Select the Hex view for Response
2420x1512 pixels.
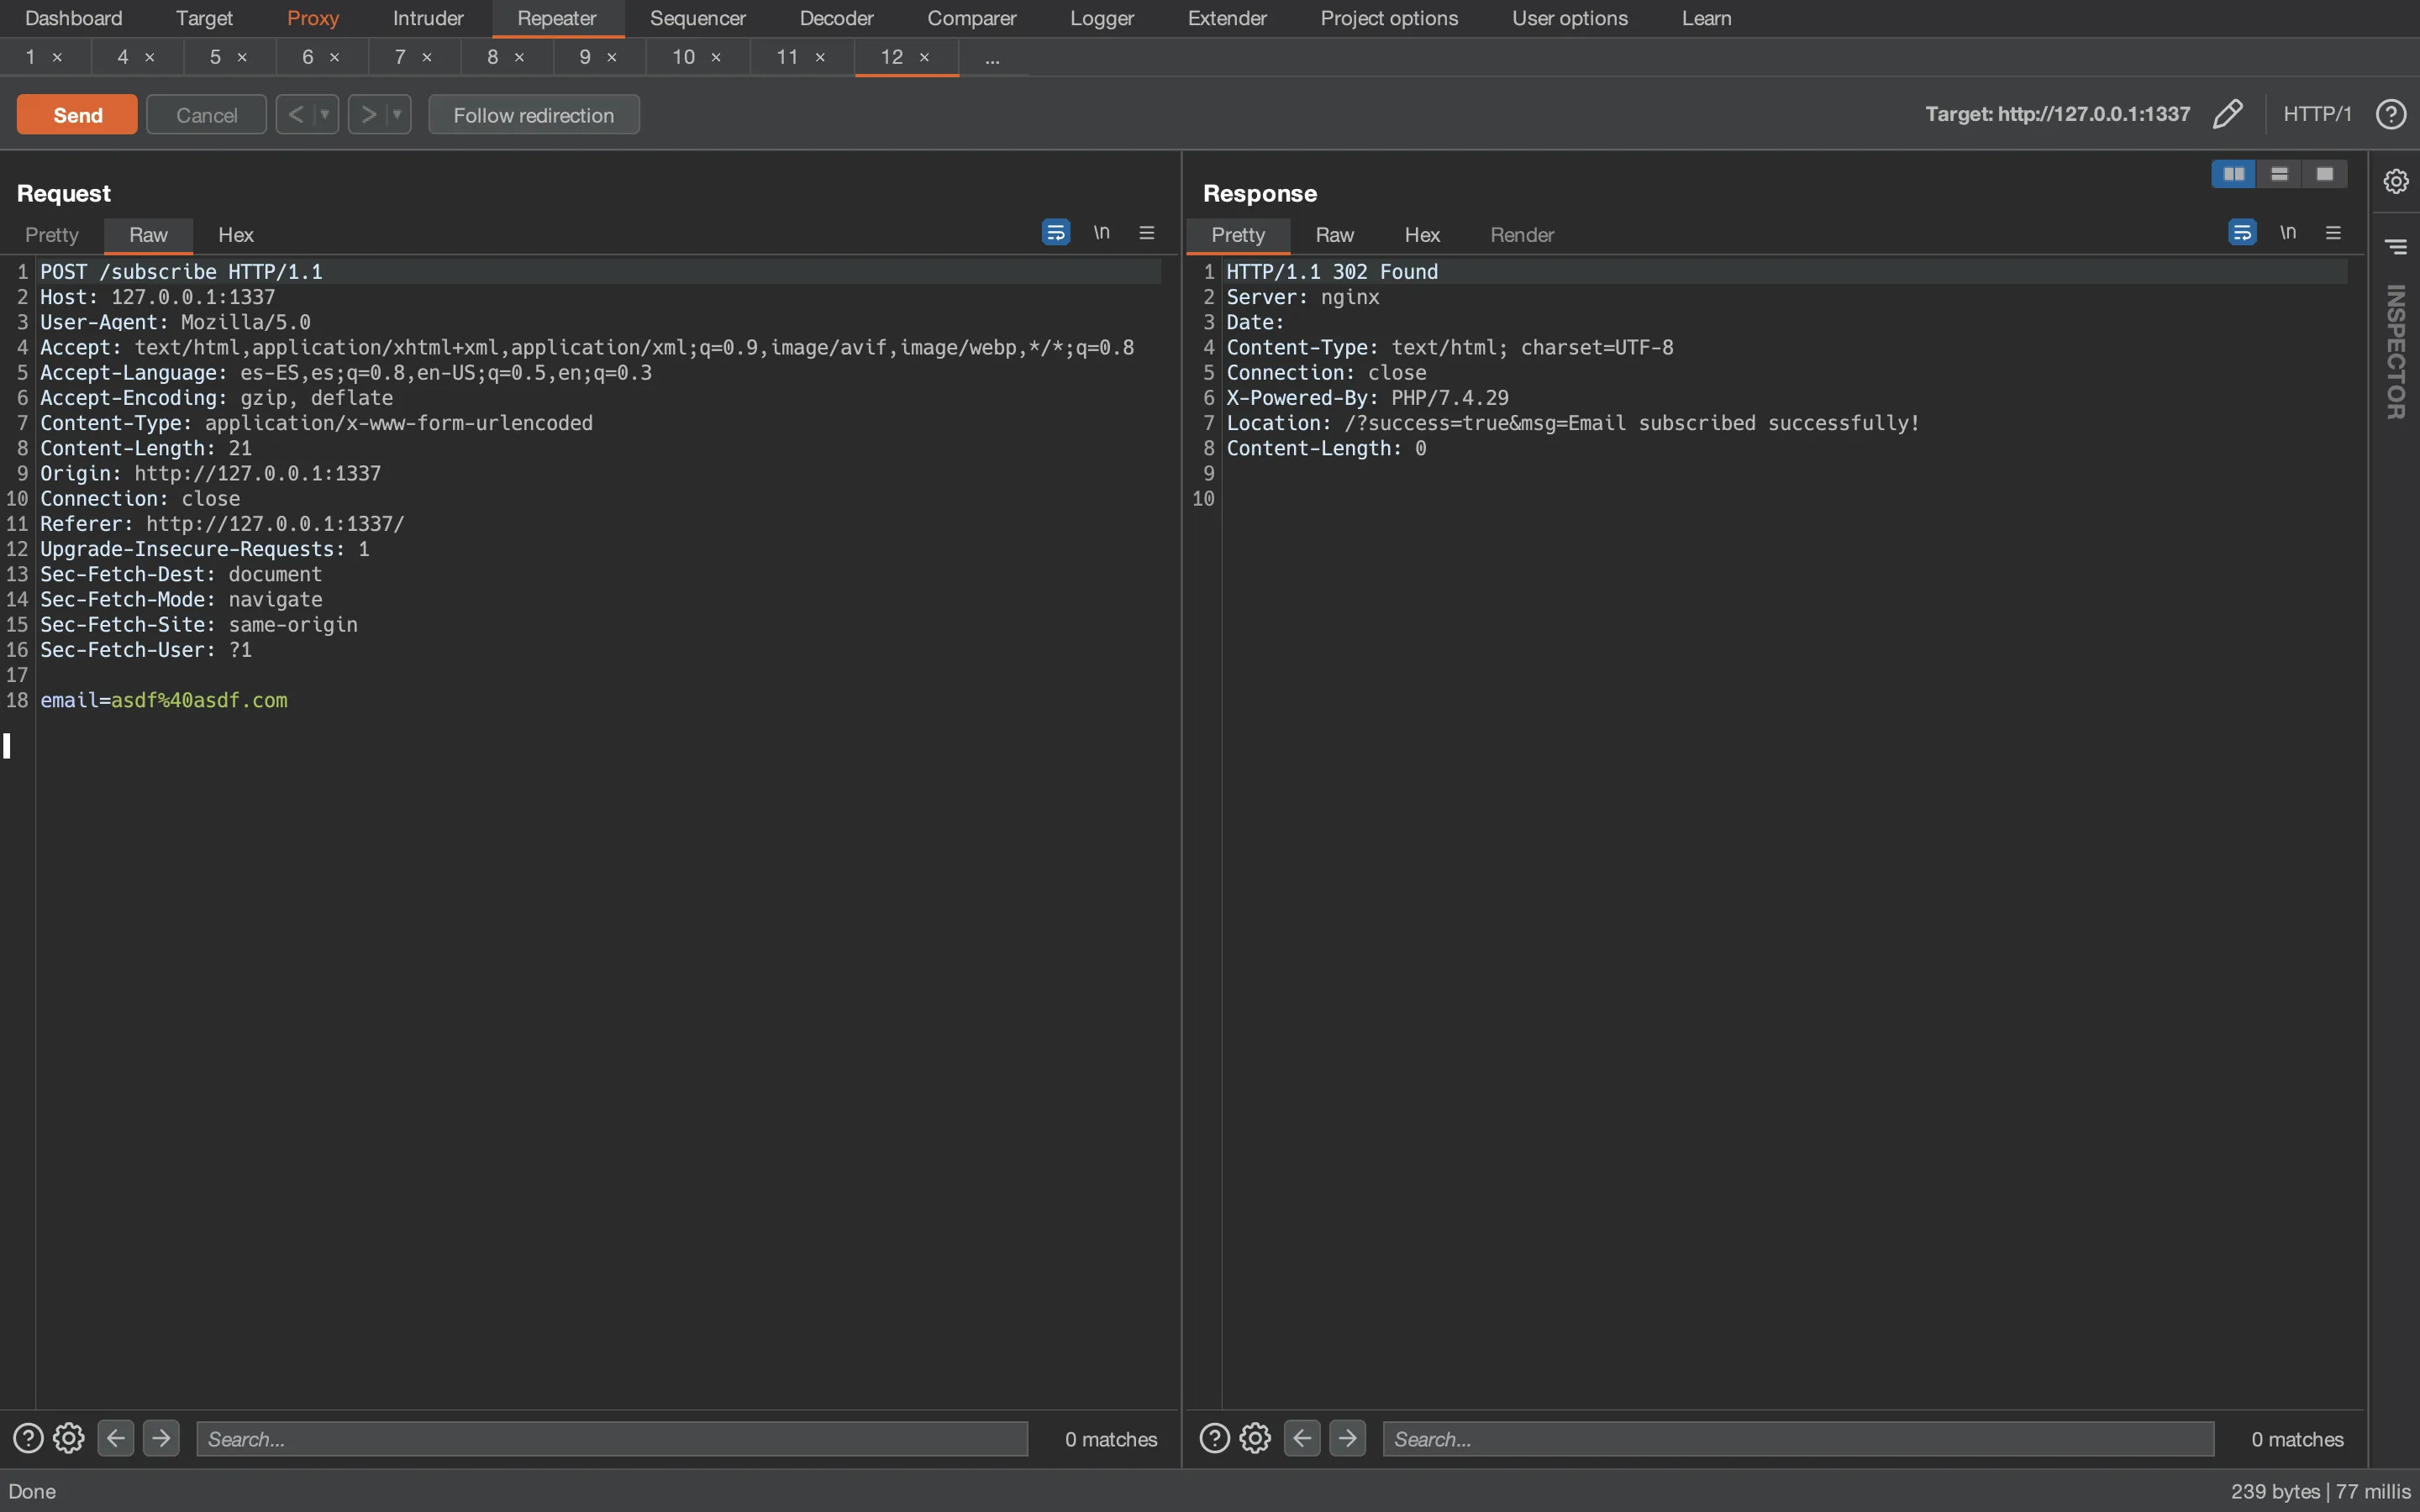click(1422, 232)
